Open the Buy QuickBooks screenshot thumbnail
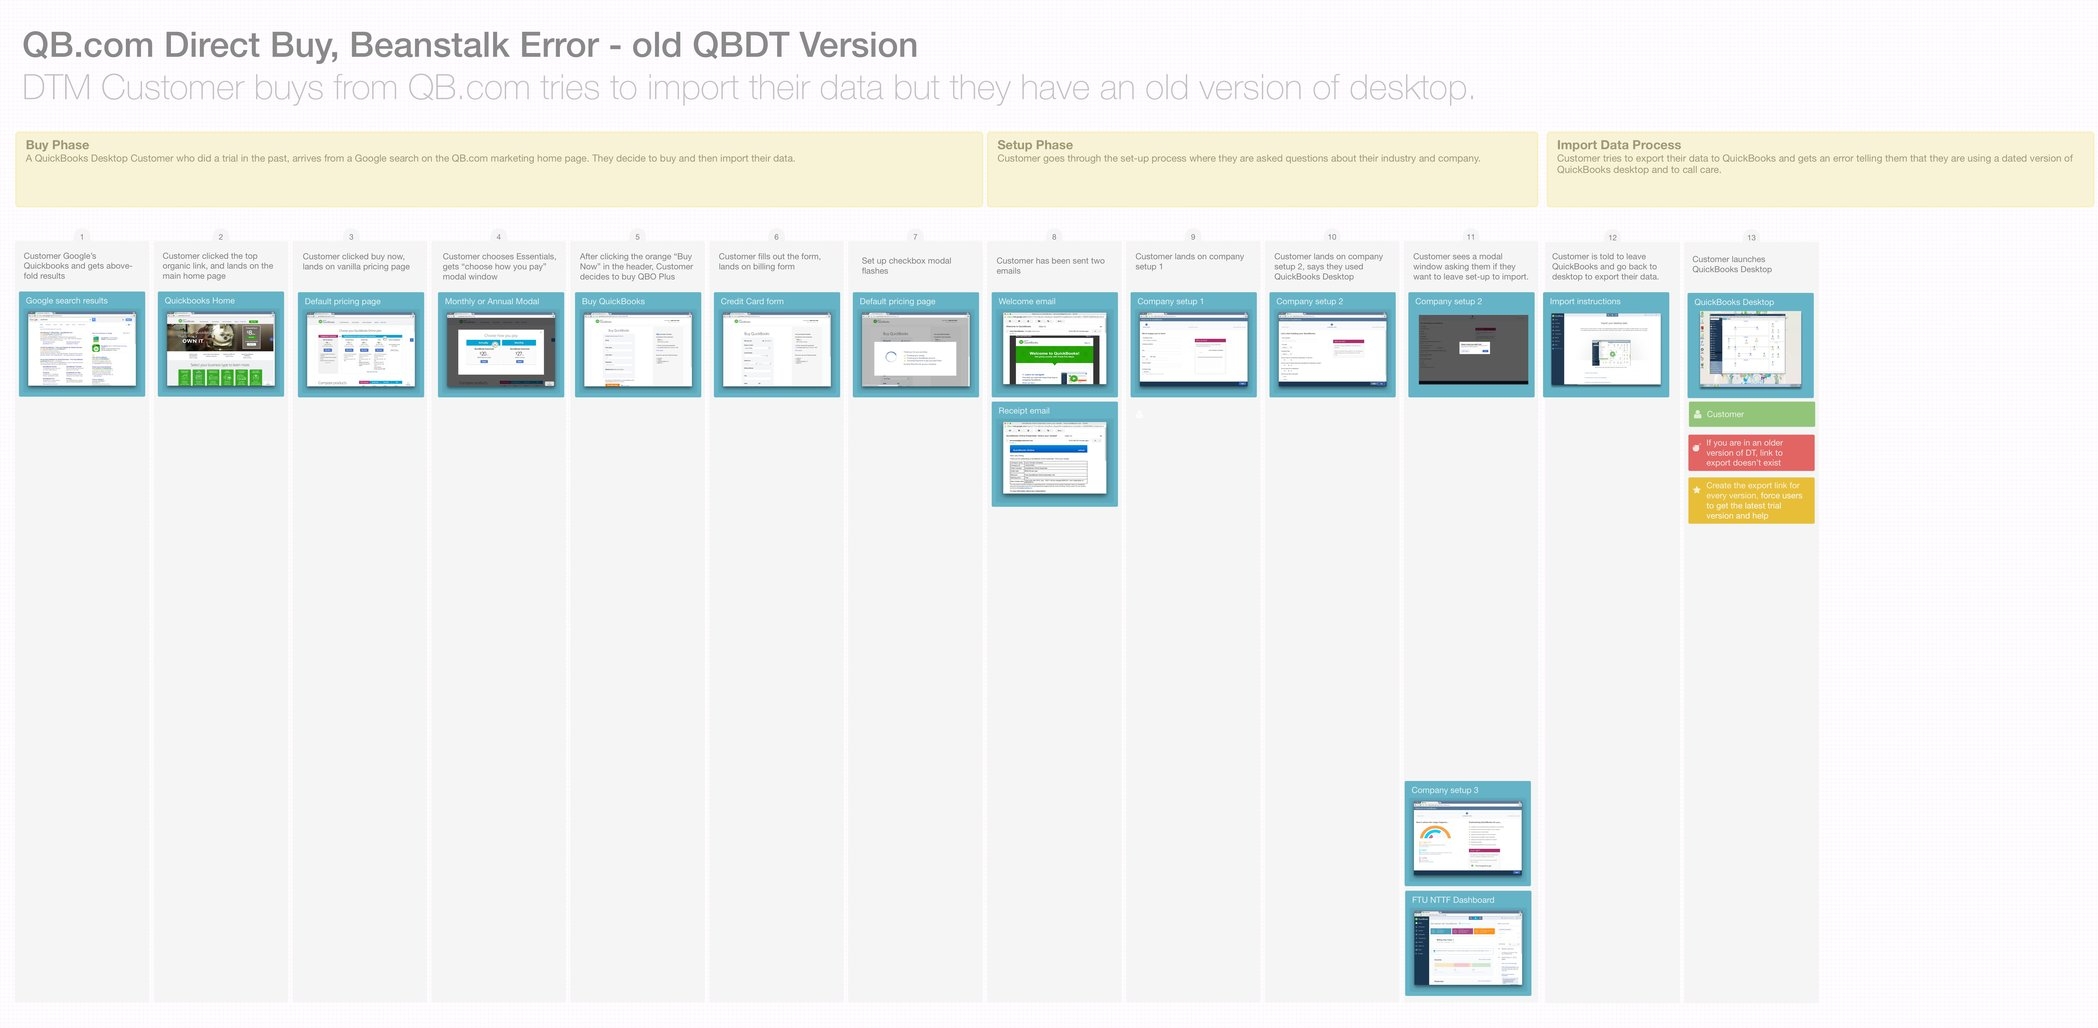Image resolution: width=2098 pixels, height=1028 pixels. tap(638, 350)
